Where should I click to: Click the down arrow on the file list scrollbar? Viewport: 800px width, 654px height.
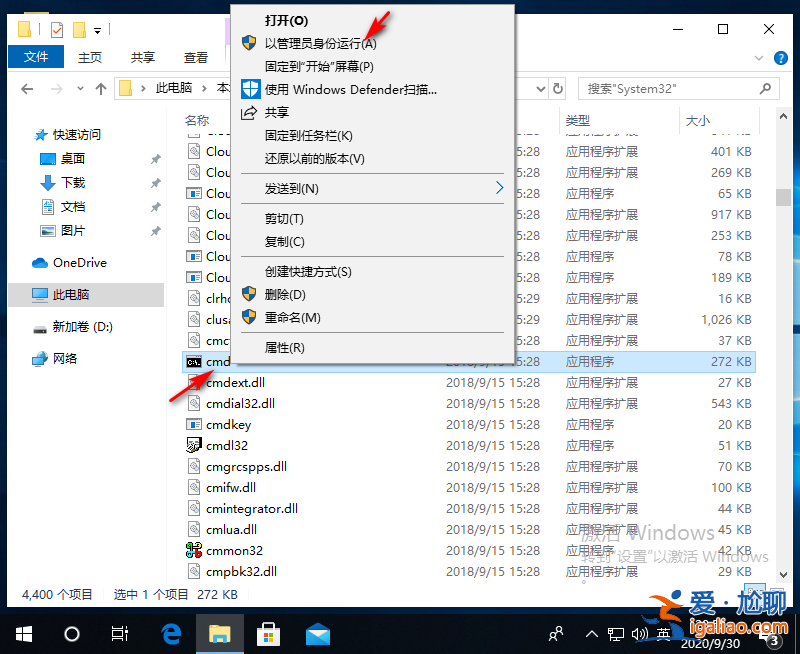783,576
